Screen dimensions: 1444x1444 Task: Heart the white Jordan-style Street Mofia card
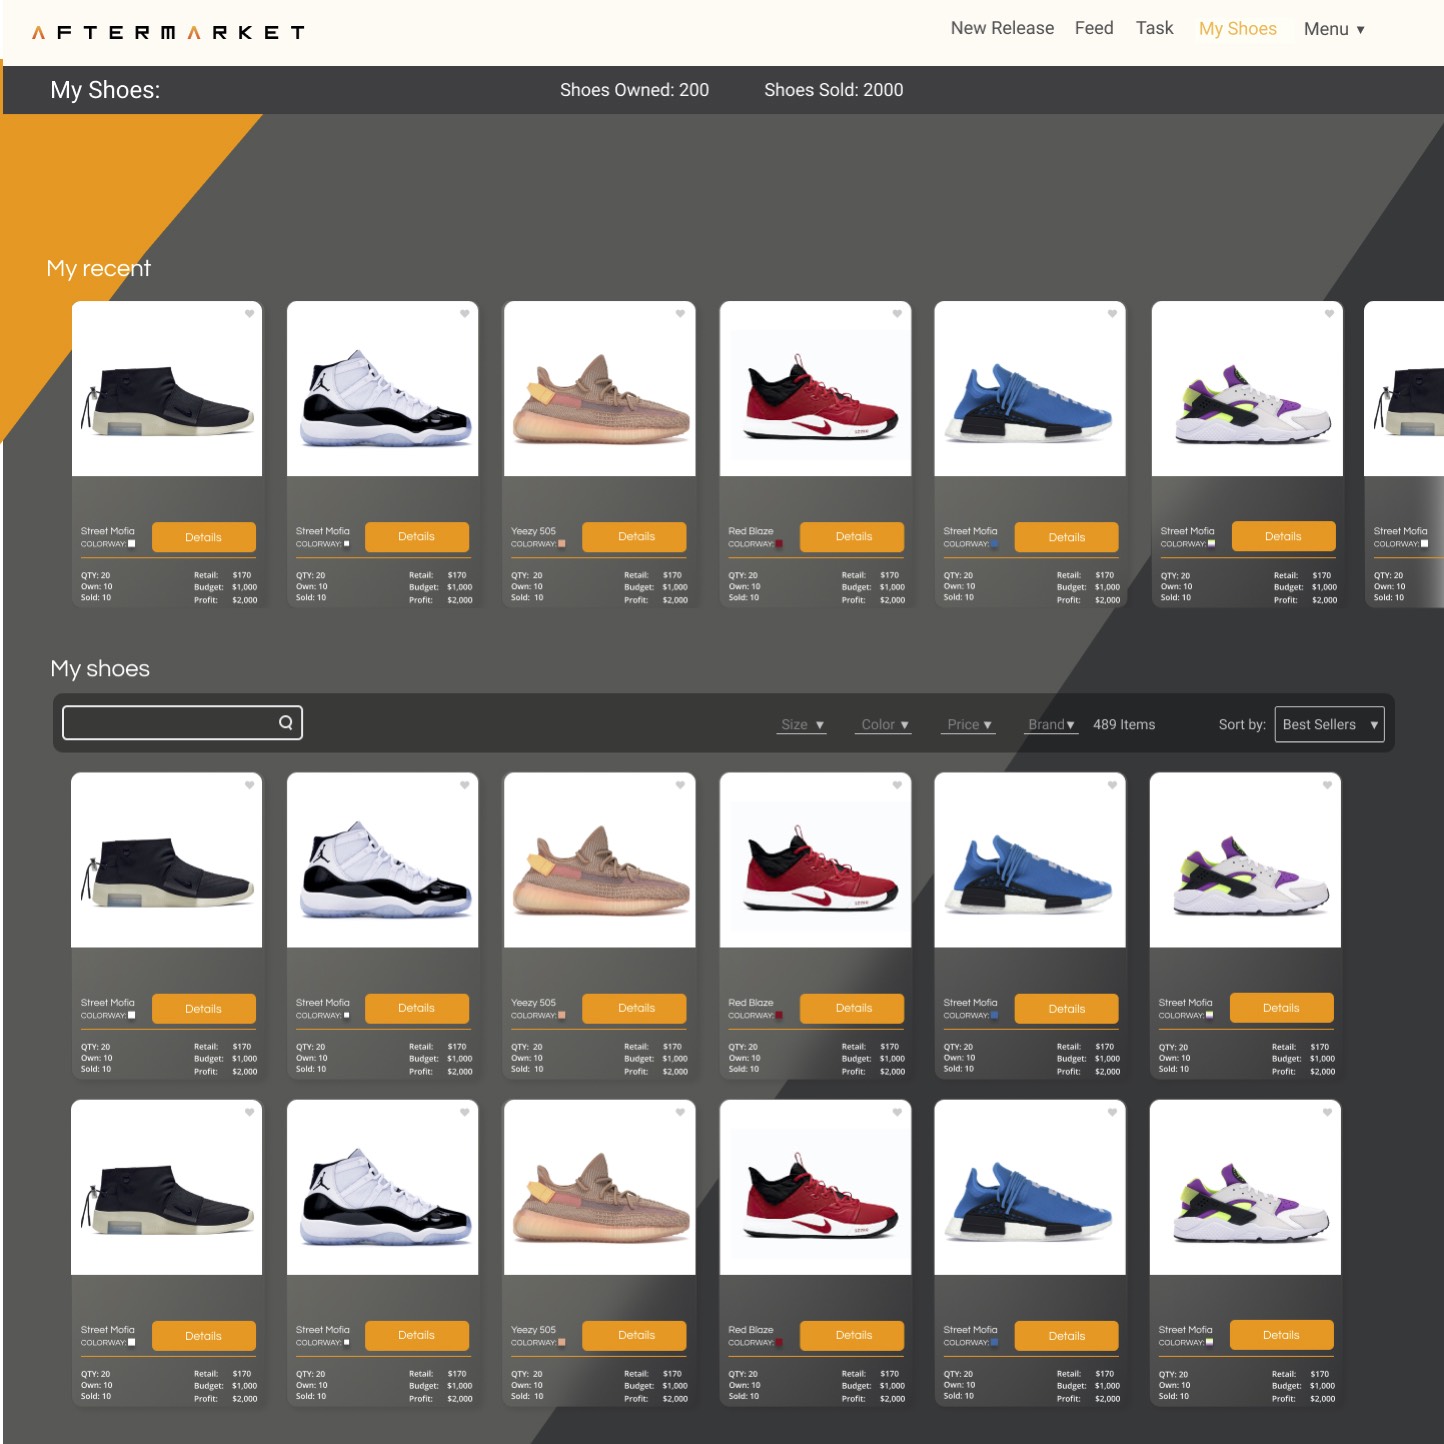pyautogui.click(x=465, y=313)
